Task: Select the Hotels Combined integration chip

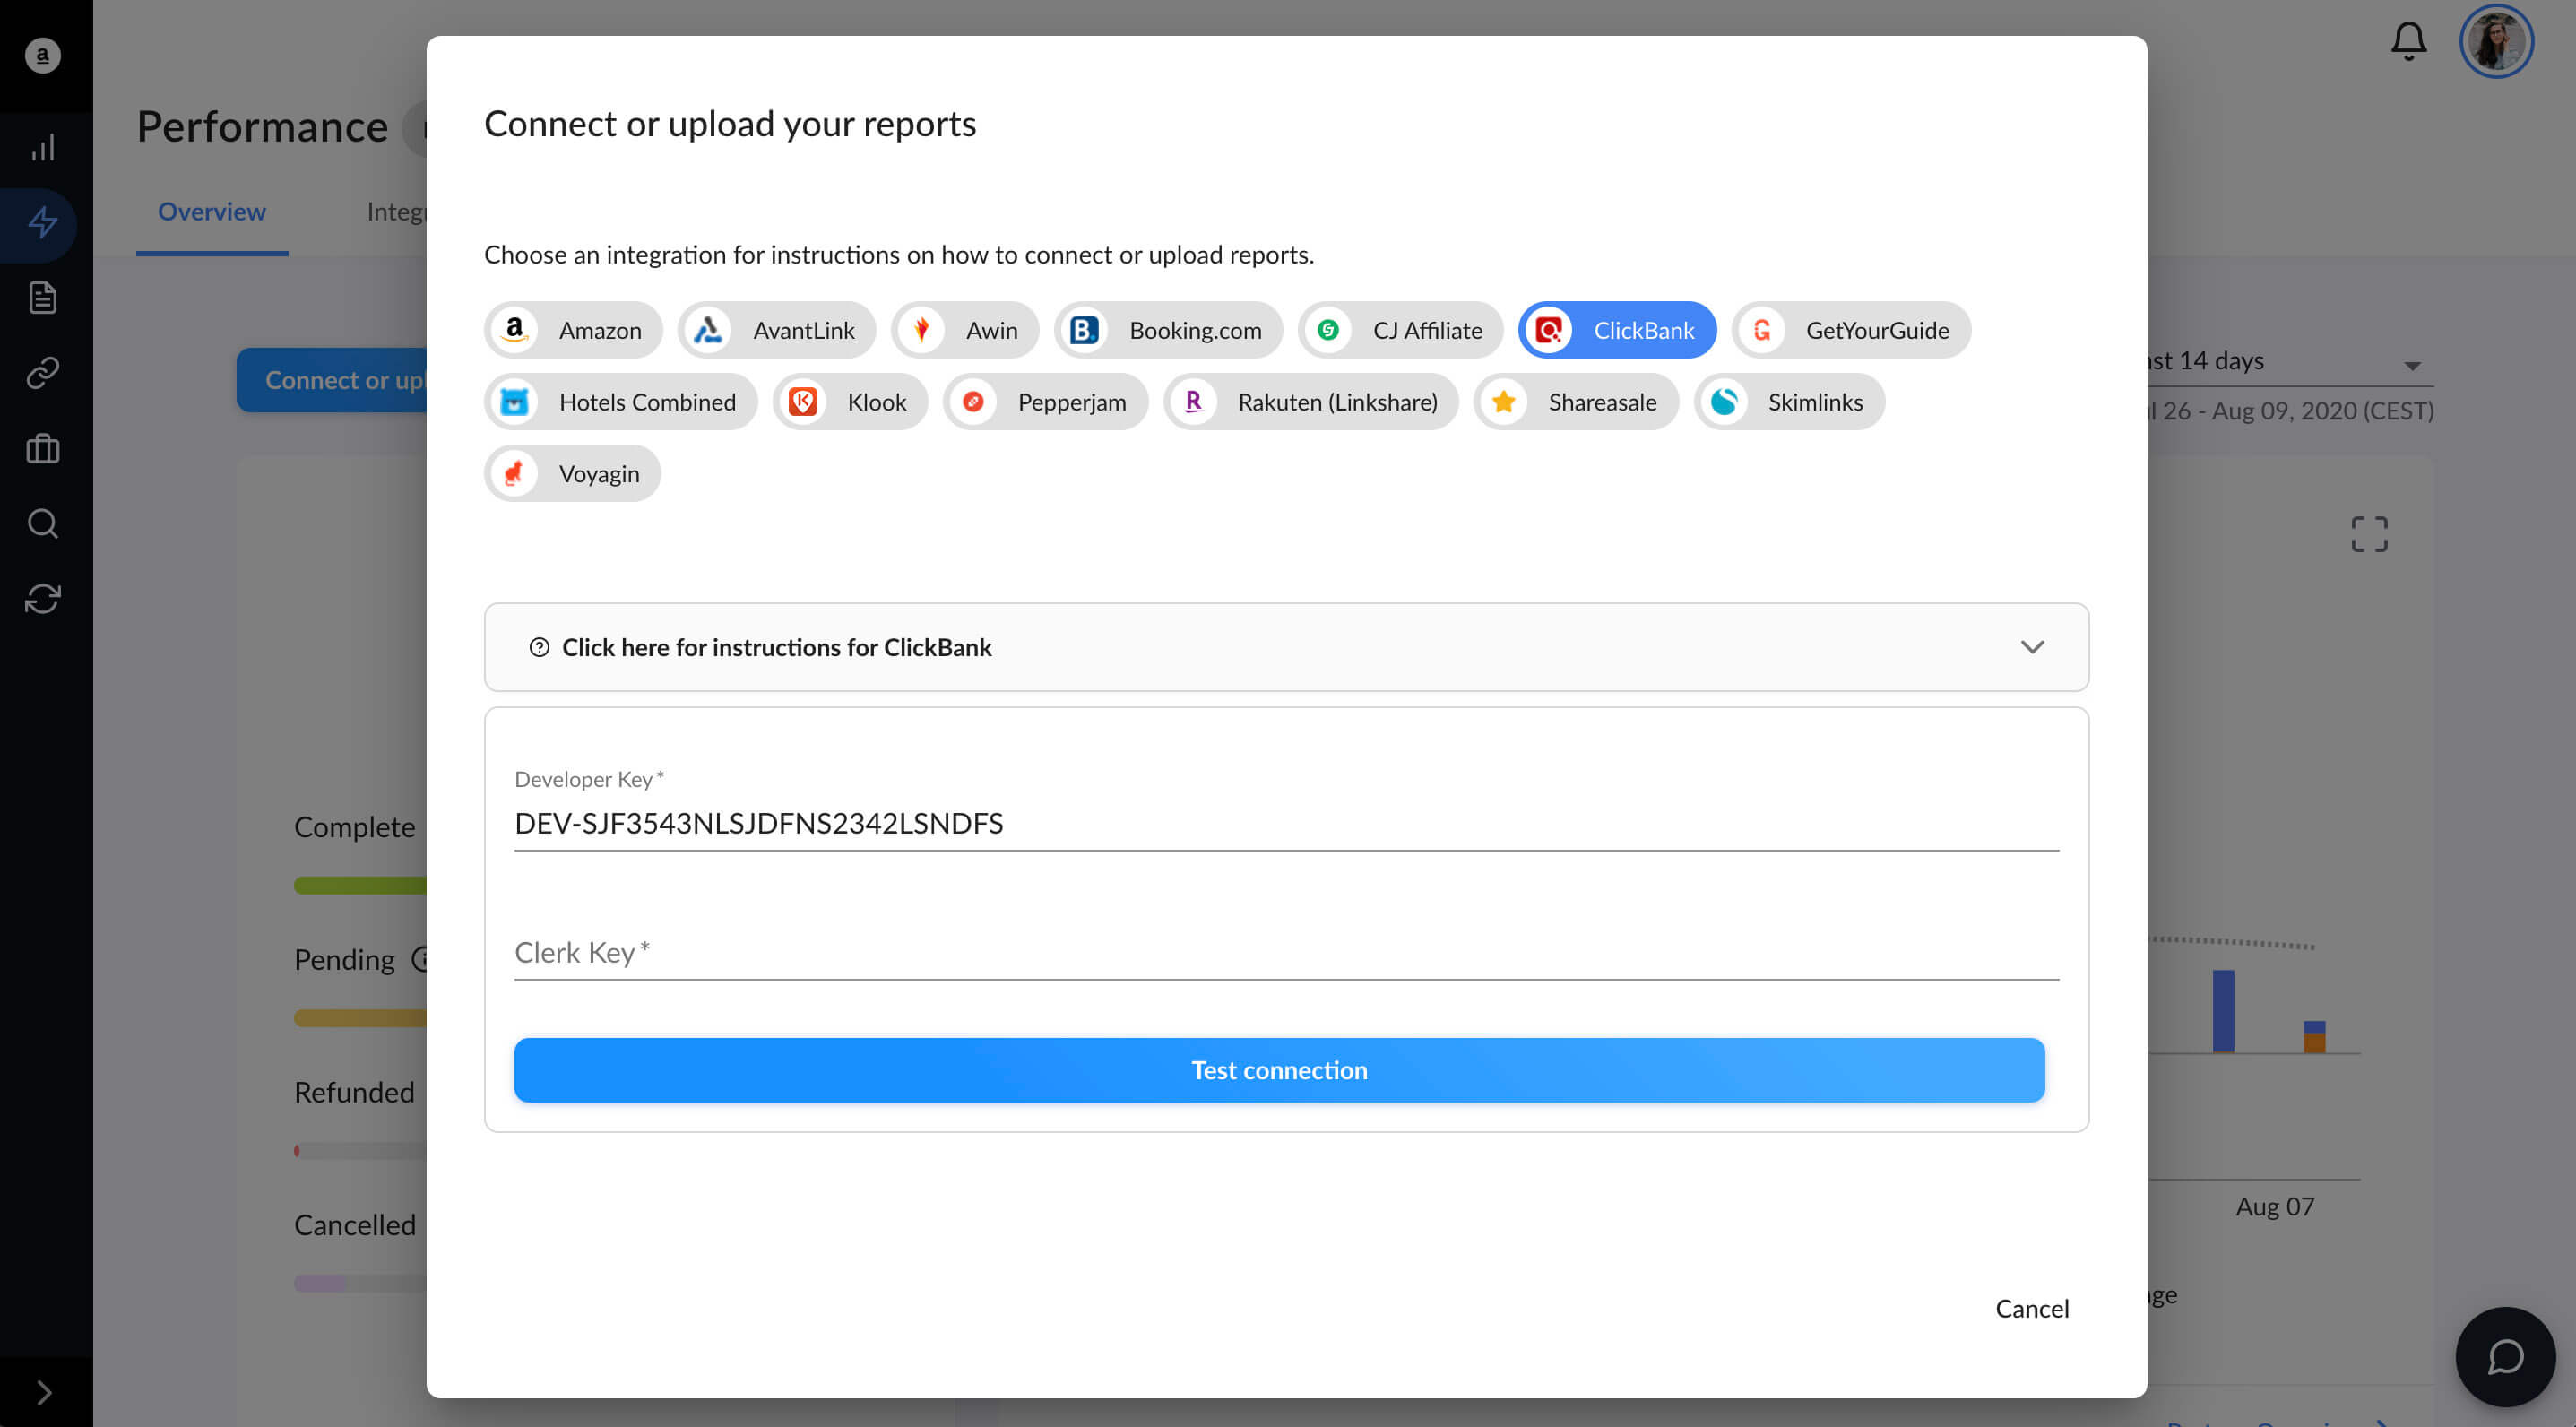Action: (x=621, y=402)
